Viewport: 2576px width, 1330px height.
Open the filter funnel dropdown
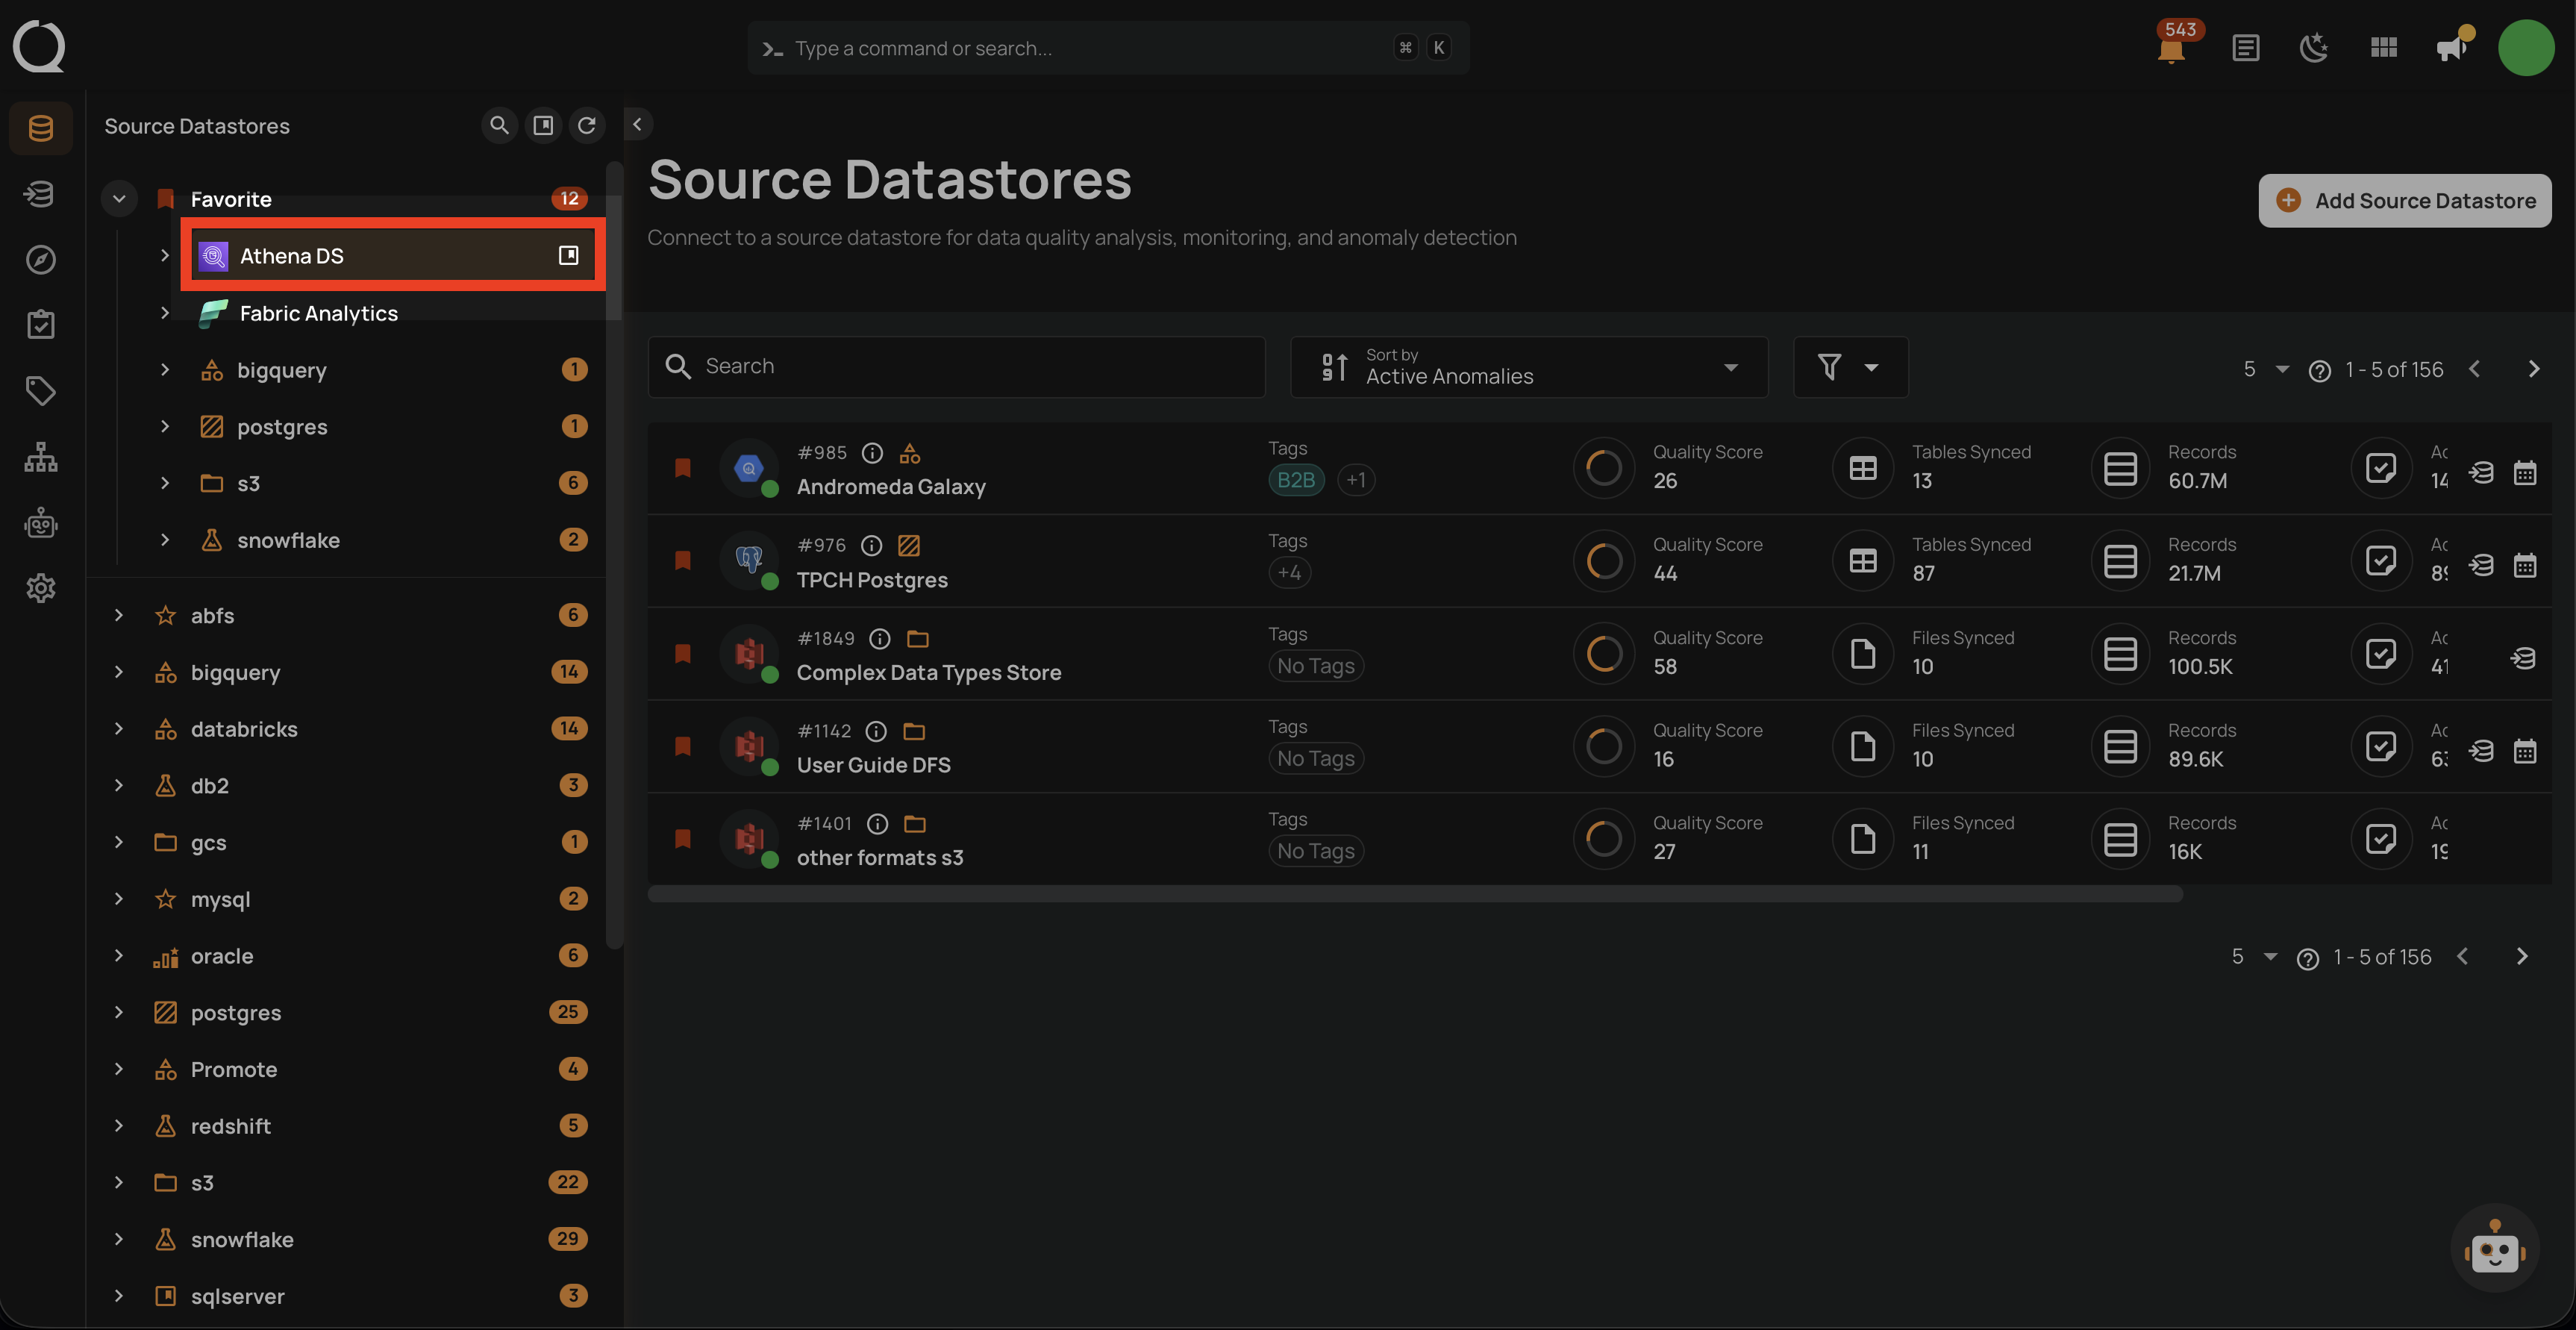point(1849,367)
